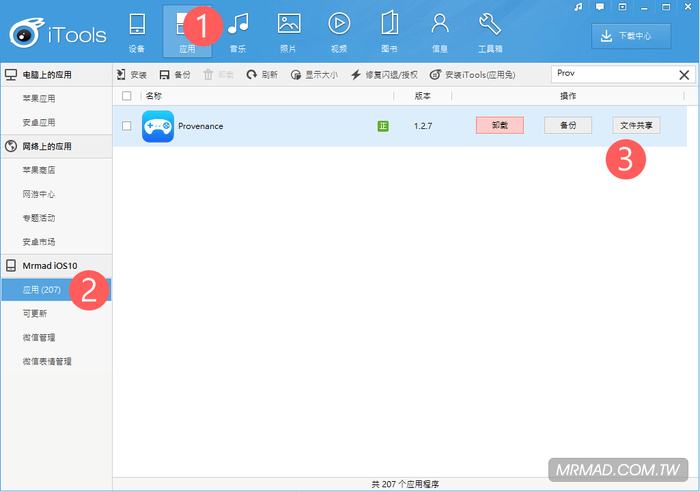
Task: Open the 设备 (Device) tab icon
Action: tap(137, 25)
